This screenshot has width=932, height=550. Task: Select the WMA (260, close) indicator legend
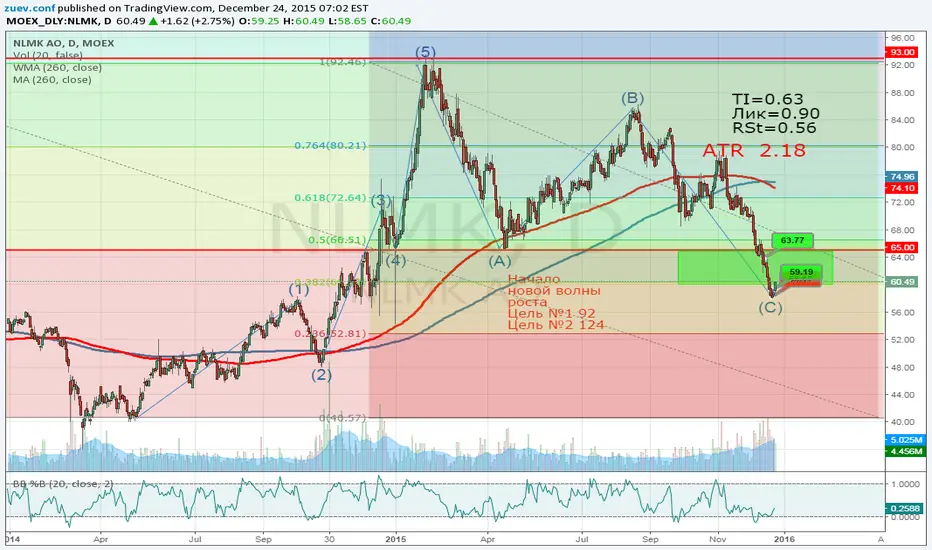pos(57,68)
